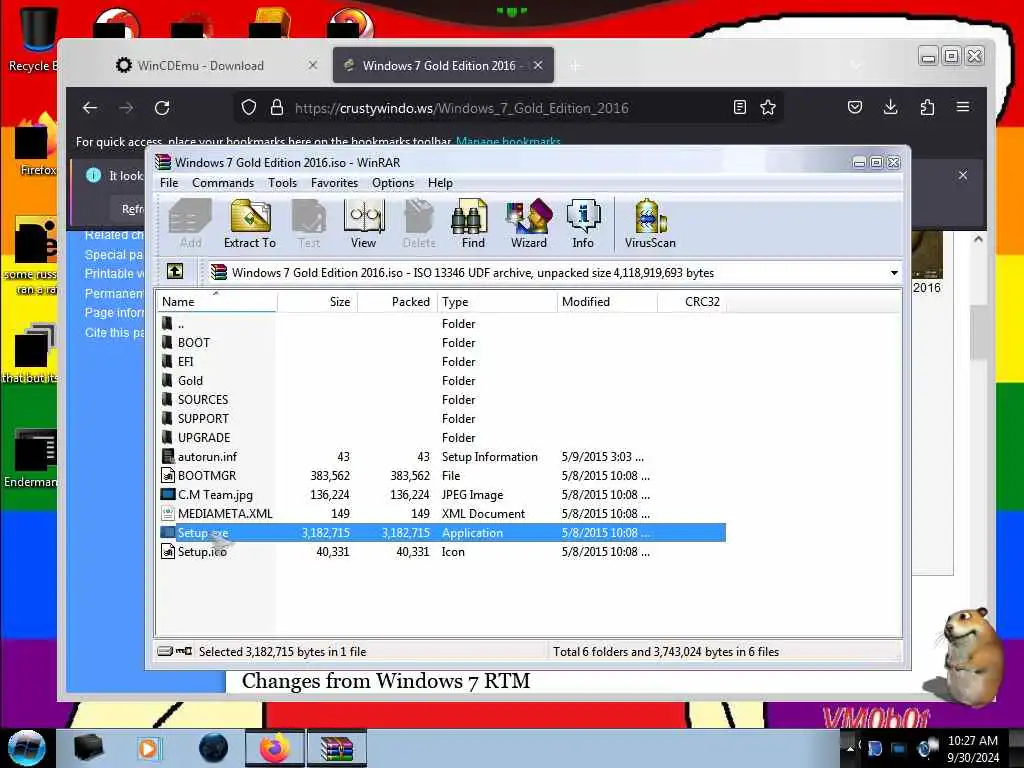Sort by the CRC32 column header
This screenshot has height=768, width=1024.
point(690,302)
